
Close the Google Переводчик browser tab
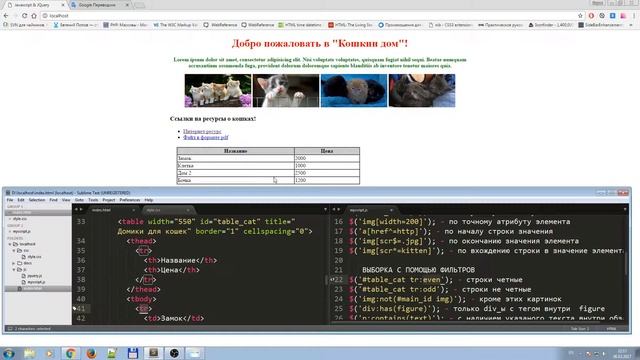127,5
